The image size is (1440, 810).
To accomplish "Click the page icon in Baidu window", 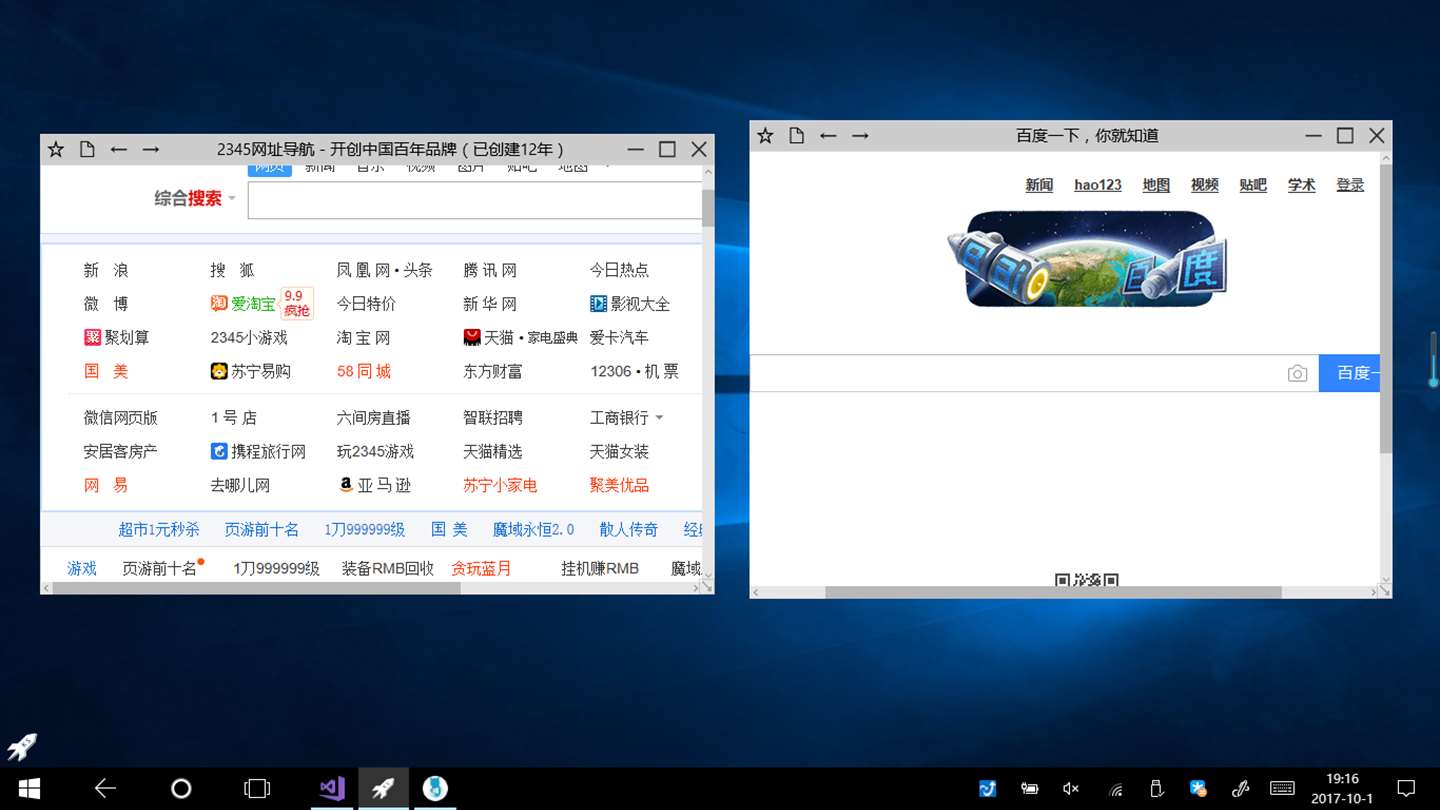I will (x=796, y=135).
